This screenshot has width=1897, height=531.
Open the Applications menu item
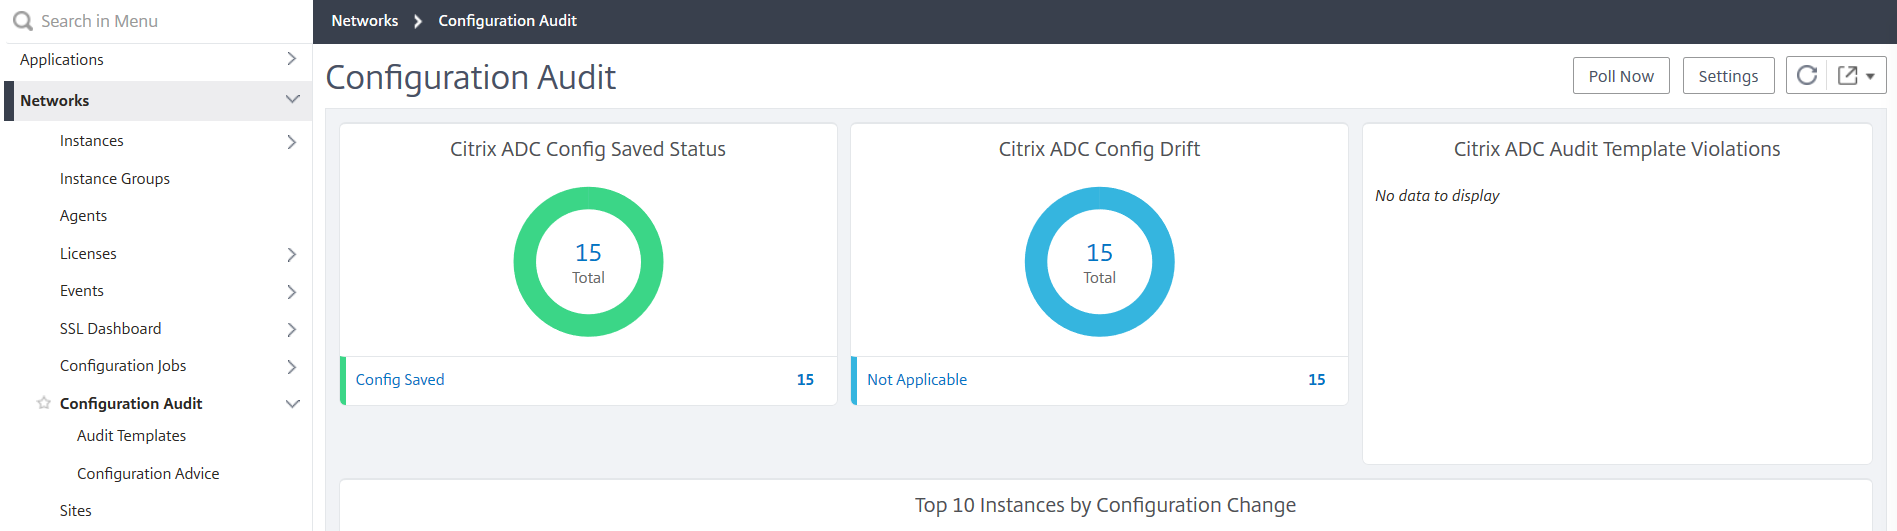pos(62,60)
